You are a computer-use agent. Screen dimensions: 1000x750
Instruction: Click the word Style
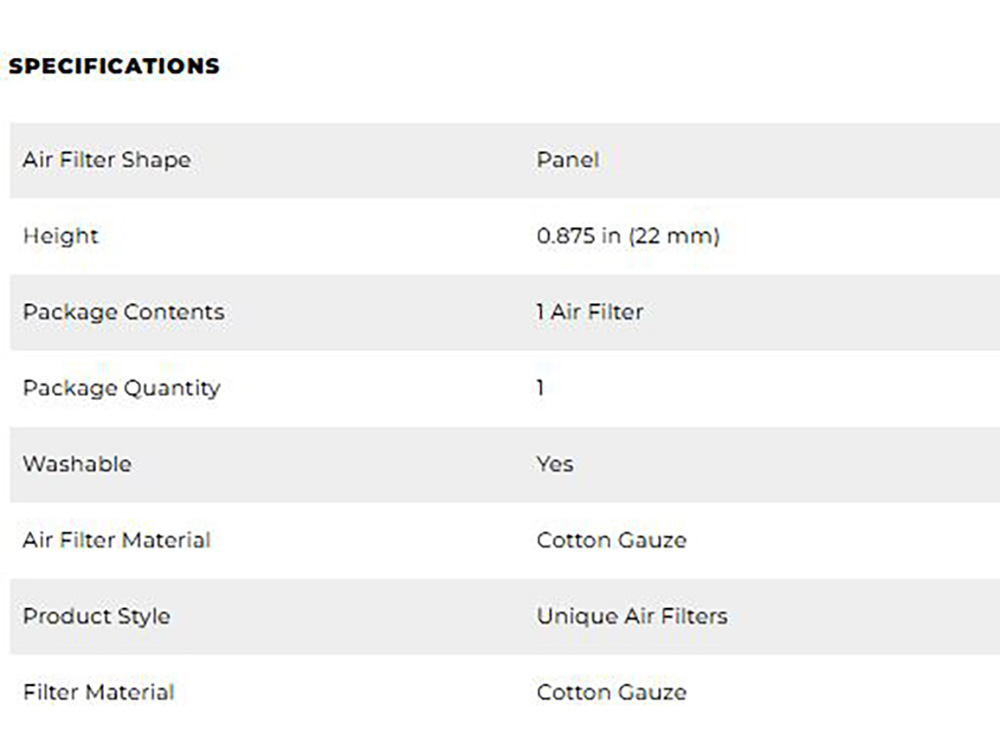pos(145,616)
